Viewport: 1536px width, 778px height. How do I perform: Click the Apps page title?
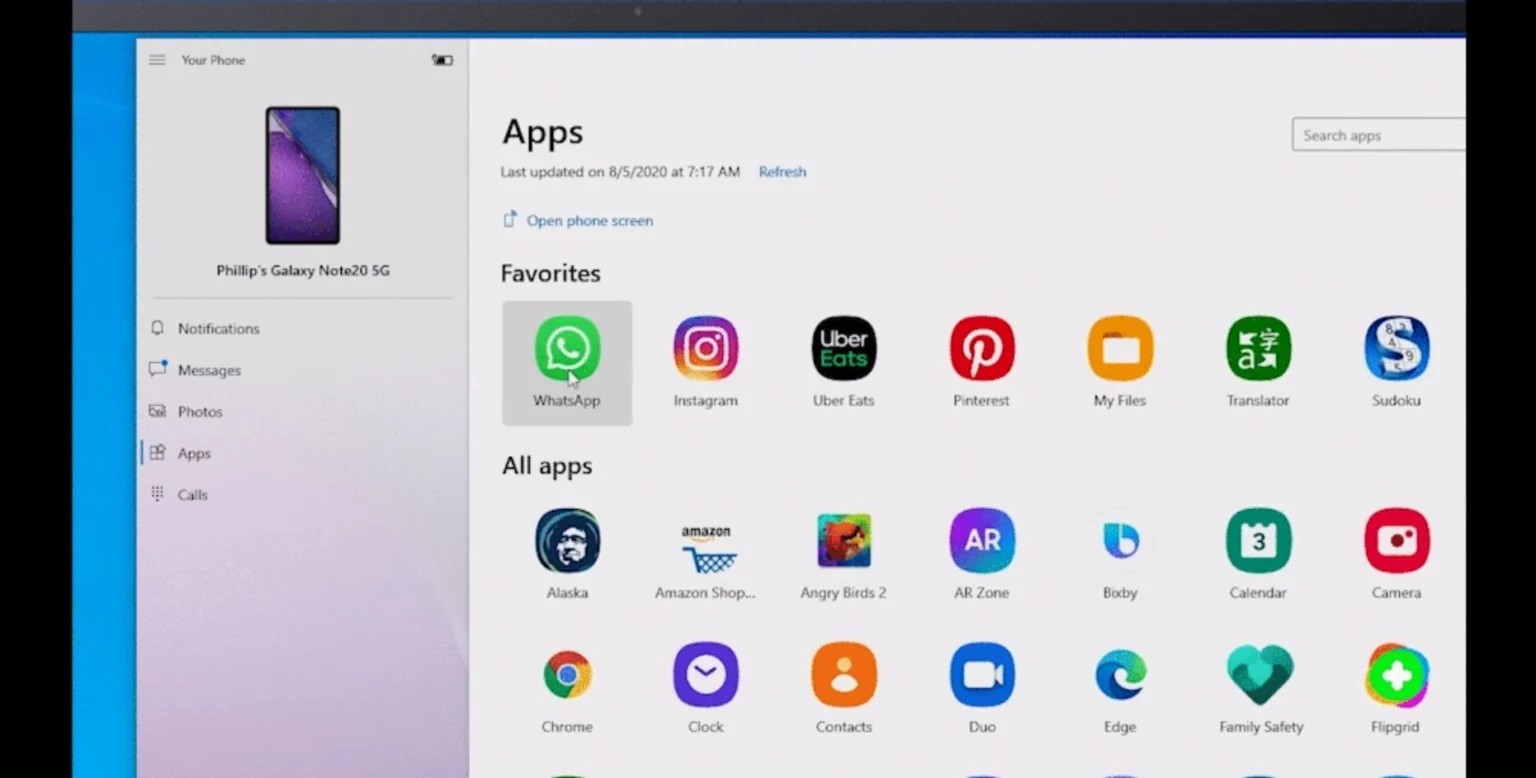543,132
